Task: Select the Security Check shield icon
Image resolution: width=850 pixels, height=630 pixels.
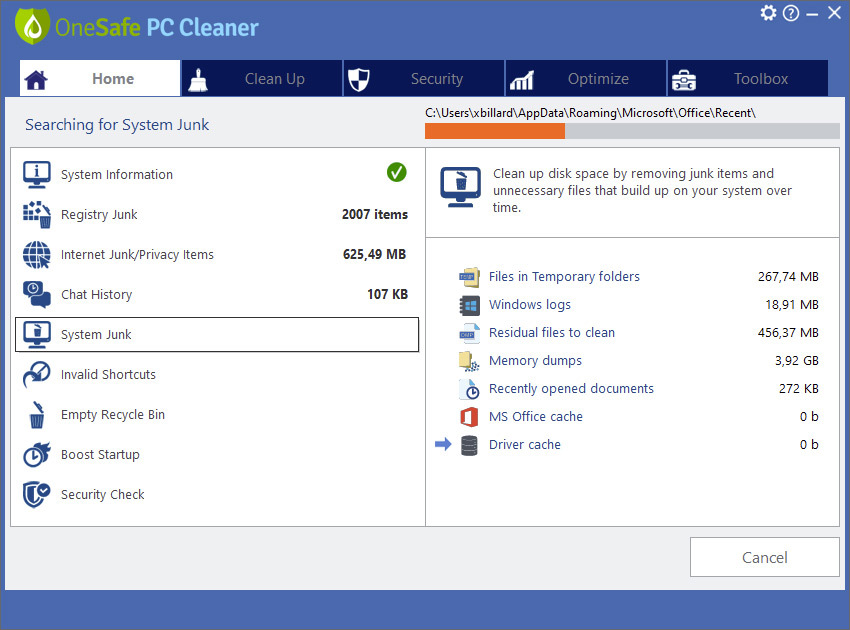Action: pos(37,494)
